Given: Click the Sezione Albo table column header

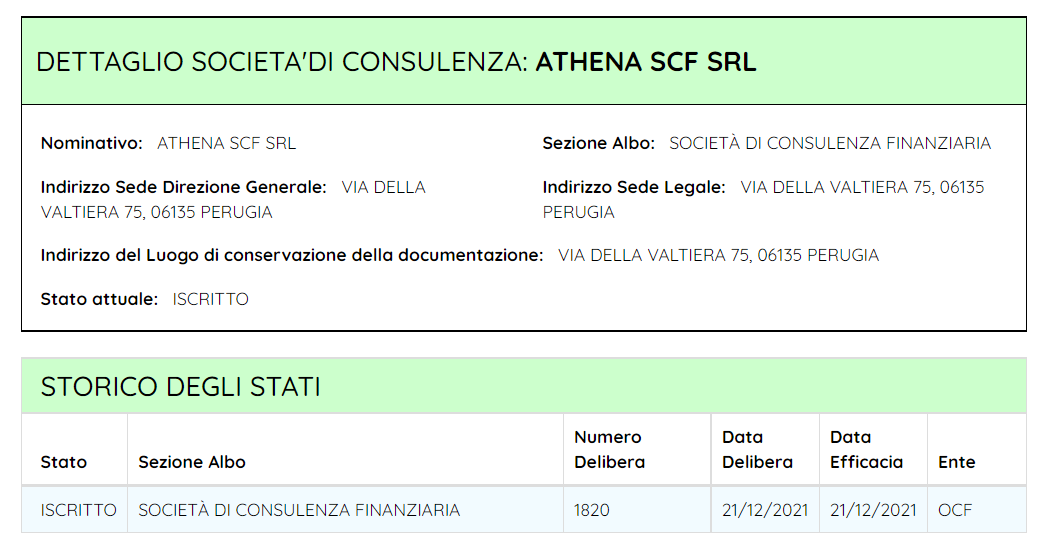Looking at the screenshot, I should coord(192,462).
